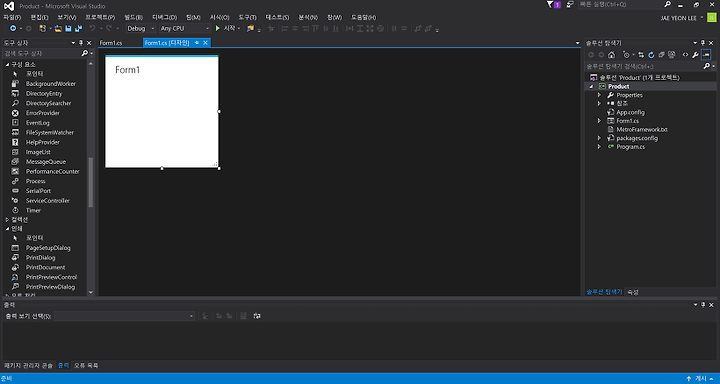Open the 디버그(D) menu
This screenshot has width=720, height=384.
[164, 17]
